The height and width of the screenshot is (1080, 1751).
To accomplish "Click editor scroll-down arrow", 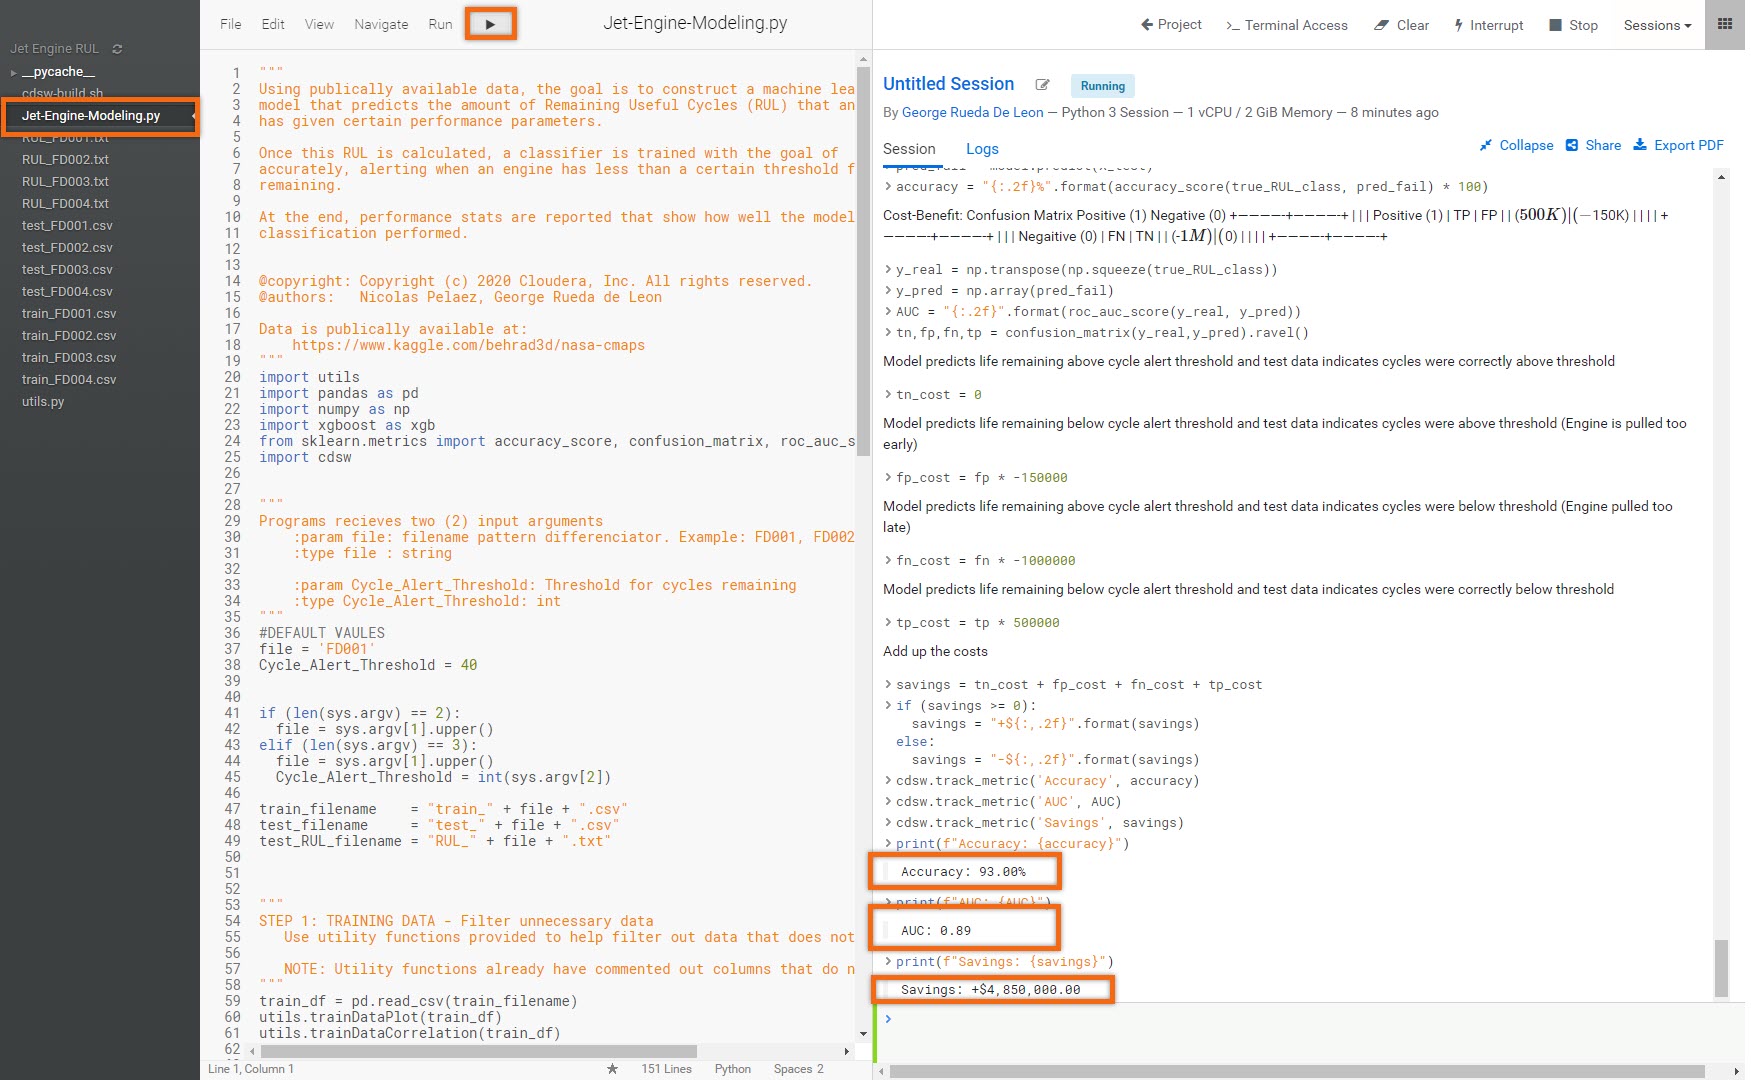I will 863,1034.
